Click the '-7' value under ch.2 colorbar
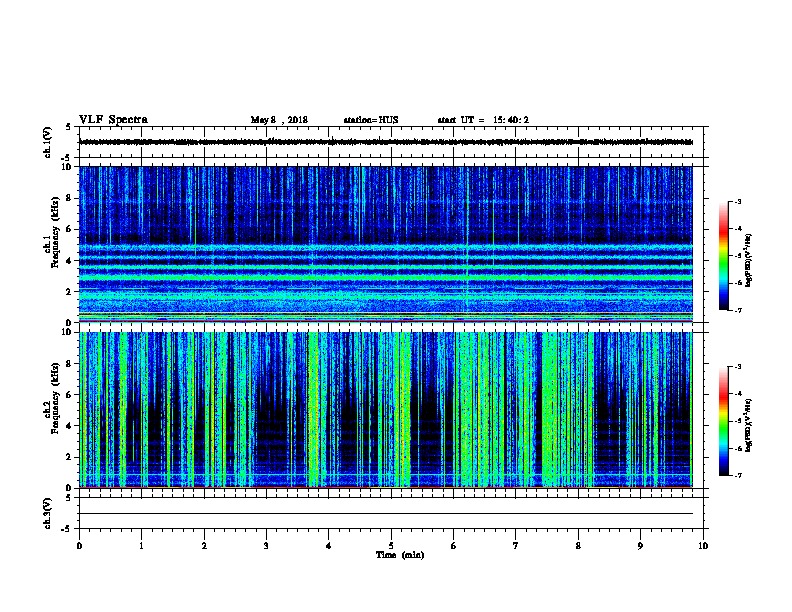The width and height of the screenshot is (792, 612). (x=737, y=476)
